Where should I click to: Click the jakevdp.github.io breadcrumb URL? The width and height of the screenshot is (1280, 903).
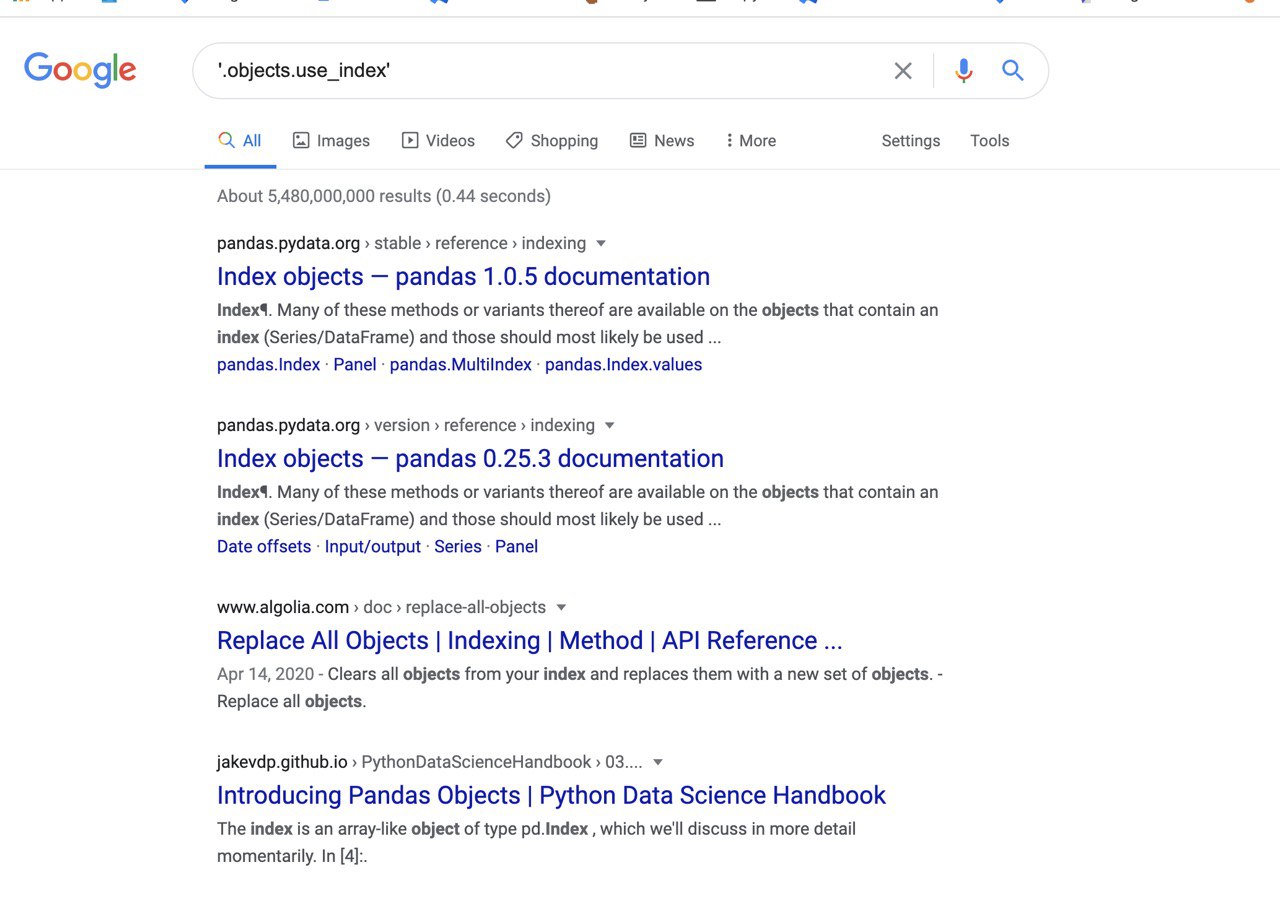(430, 762)
